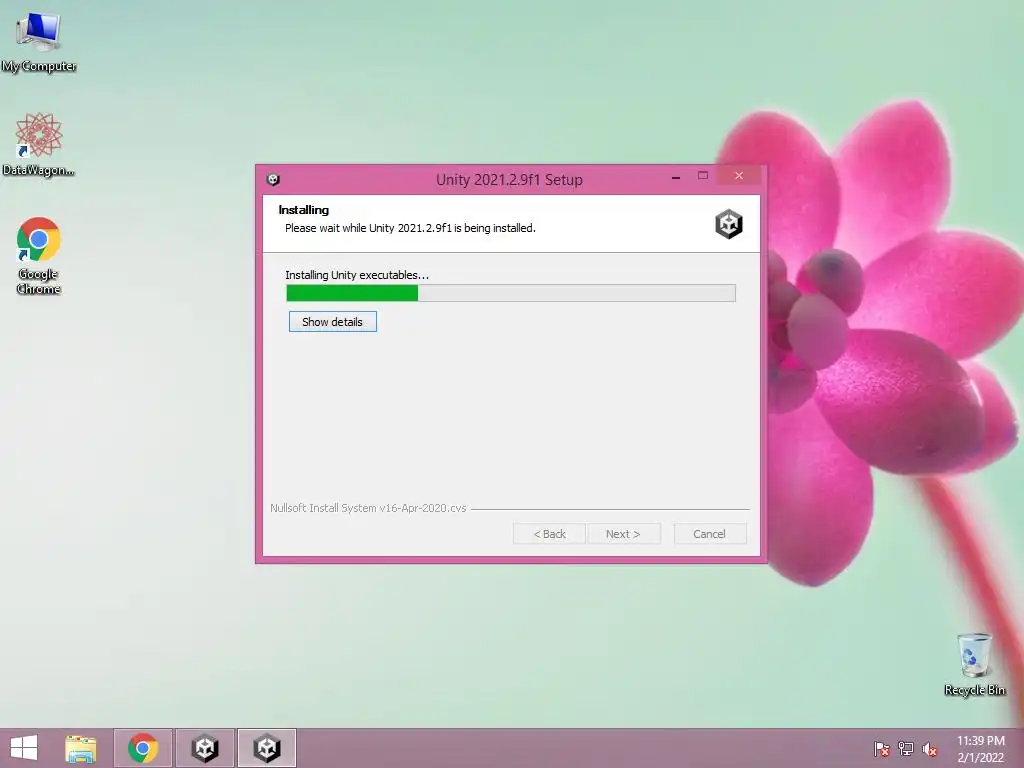Open the muted volume icon in tray
The width and height of the screenshot is (1024, 768).
tap(929, 749)
